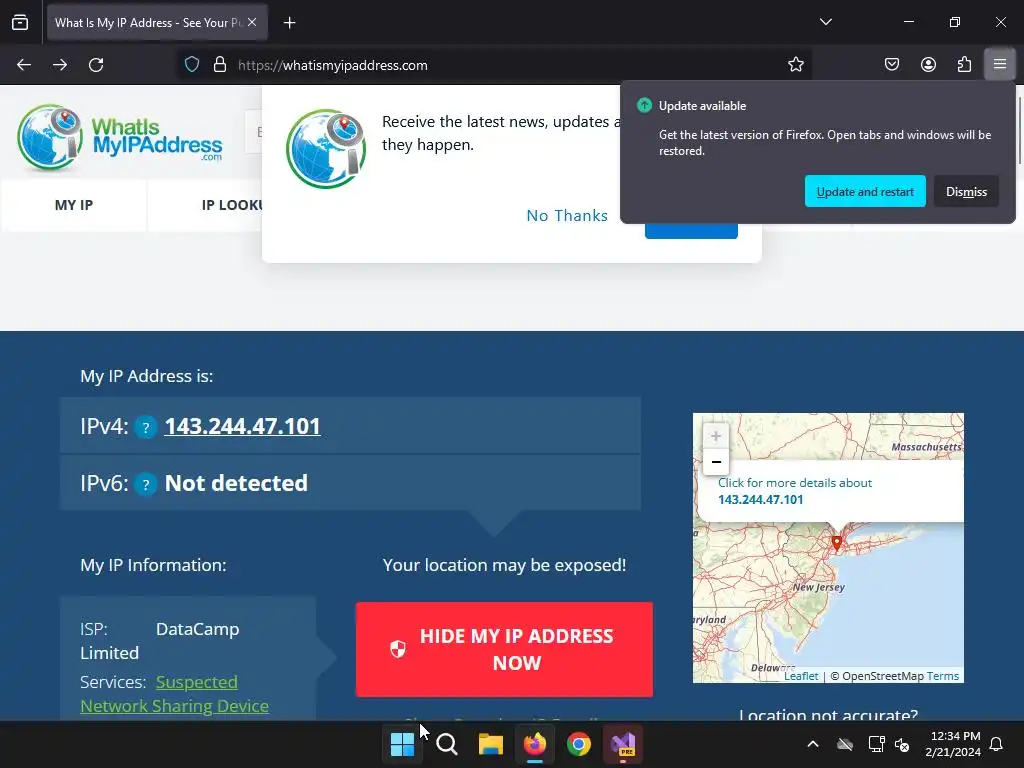Click HIDE MY IP ADDRESS NOW button
Image resolution: width=1024 pixels, height=768 pixels.
click(x=504, y=649)
